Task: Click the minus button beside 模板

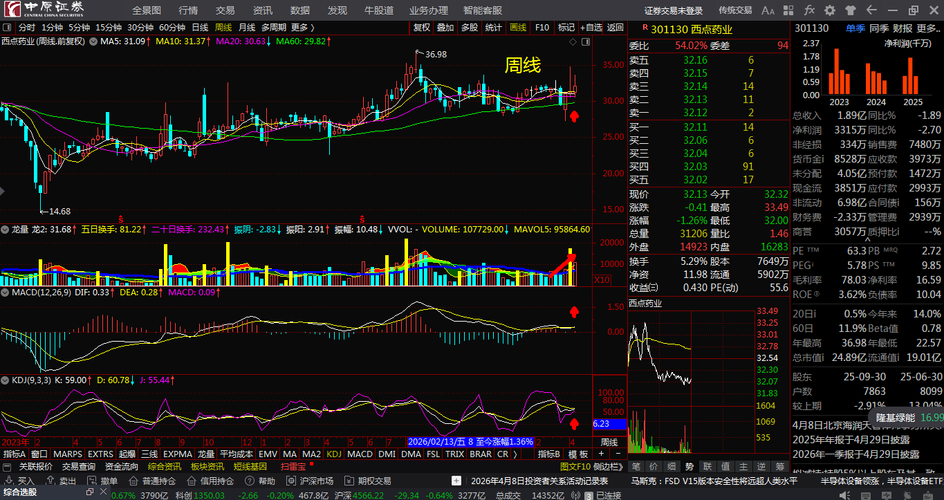Action: pos(616,454)
